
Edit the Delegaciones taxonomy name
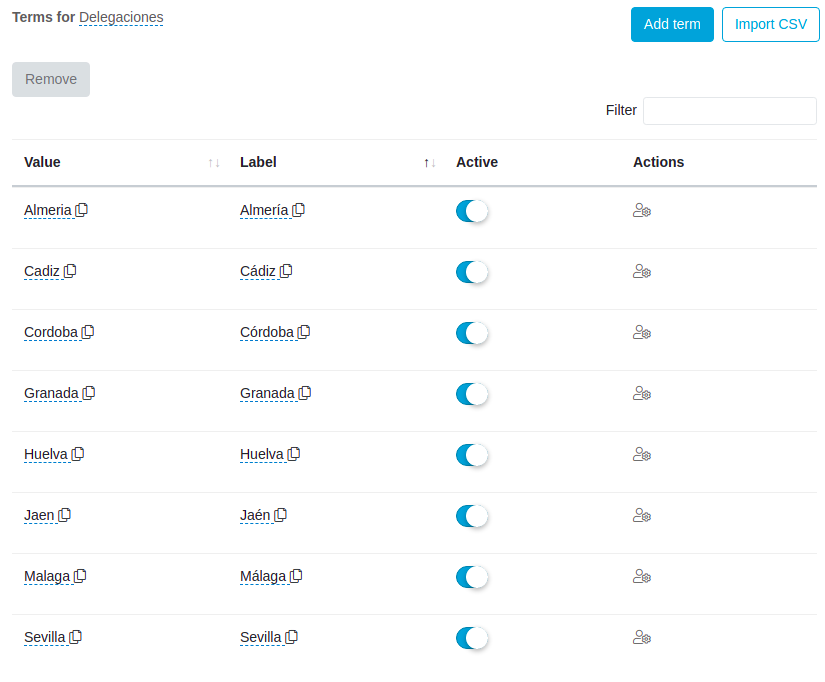[121, 17]
